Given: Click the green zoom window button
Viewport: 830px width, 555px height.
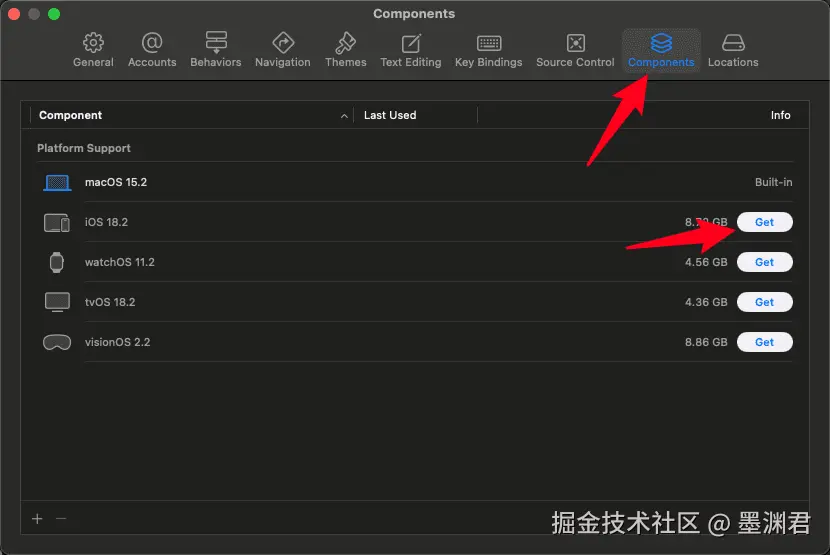Looking at the screenshot, I should [54, 14].
